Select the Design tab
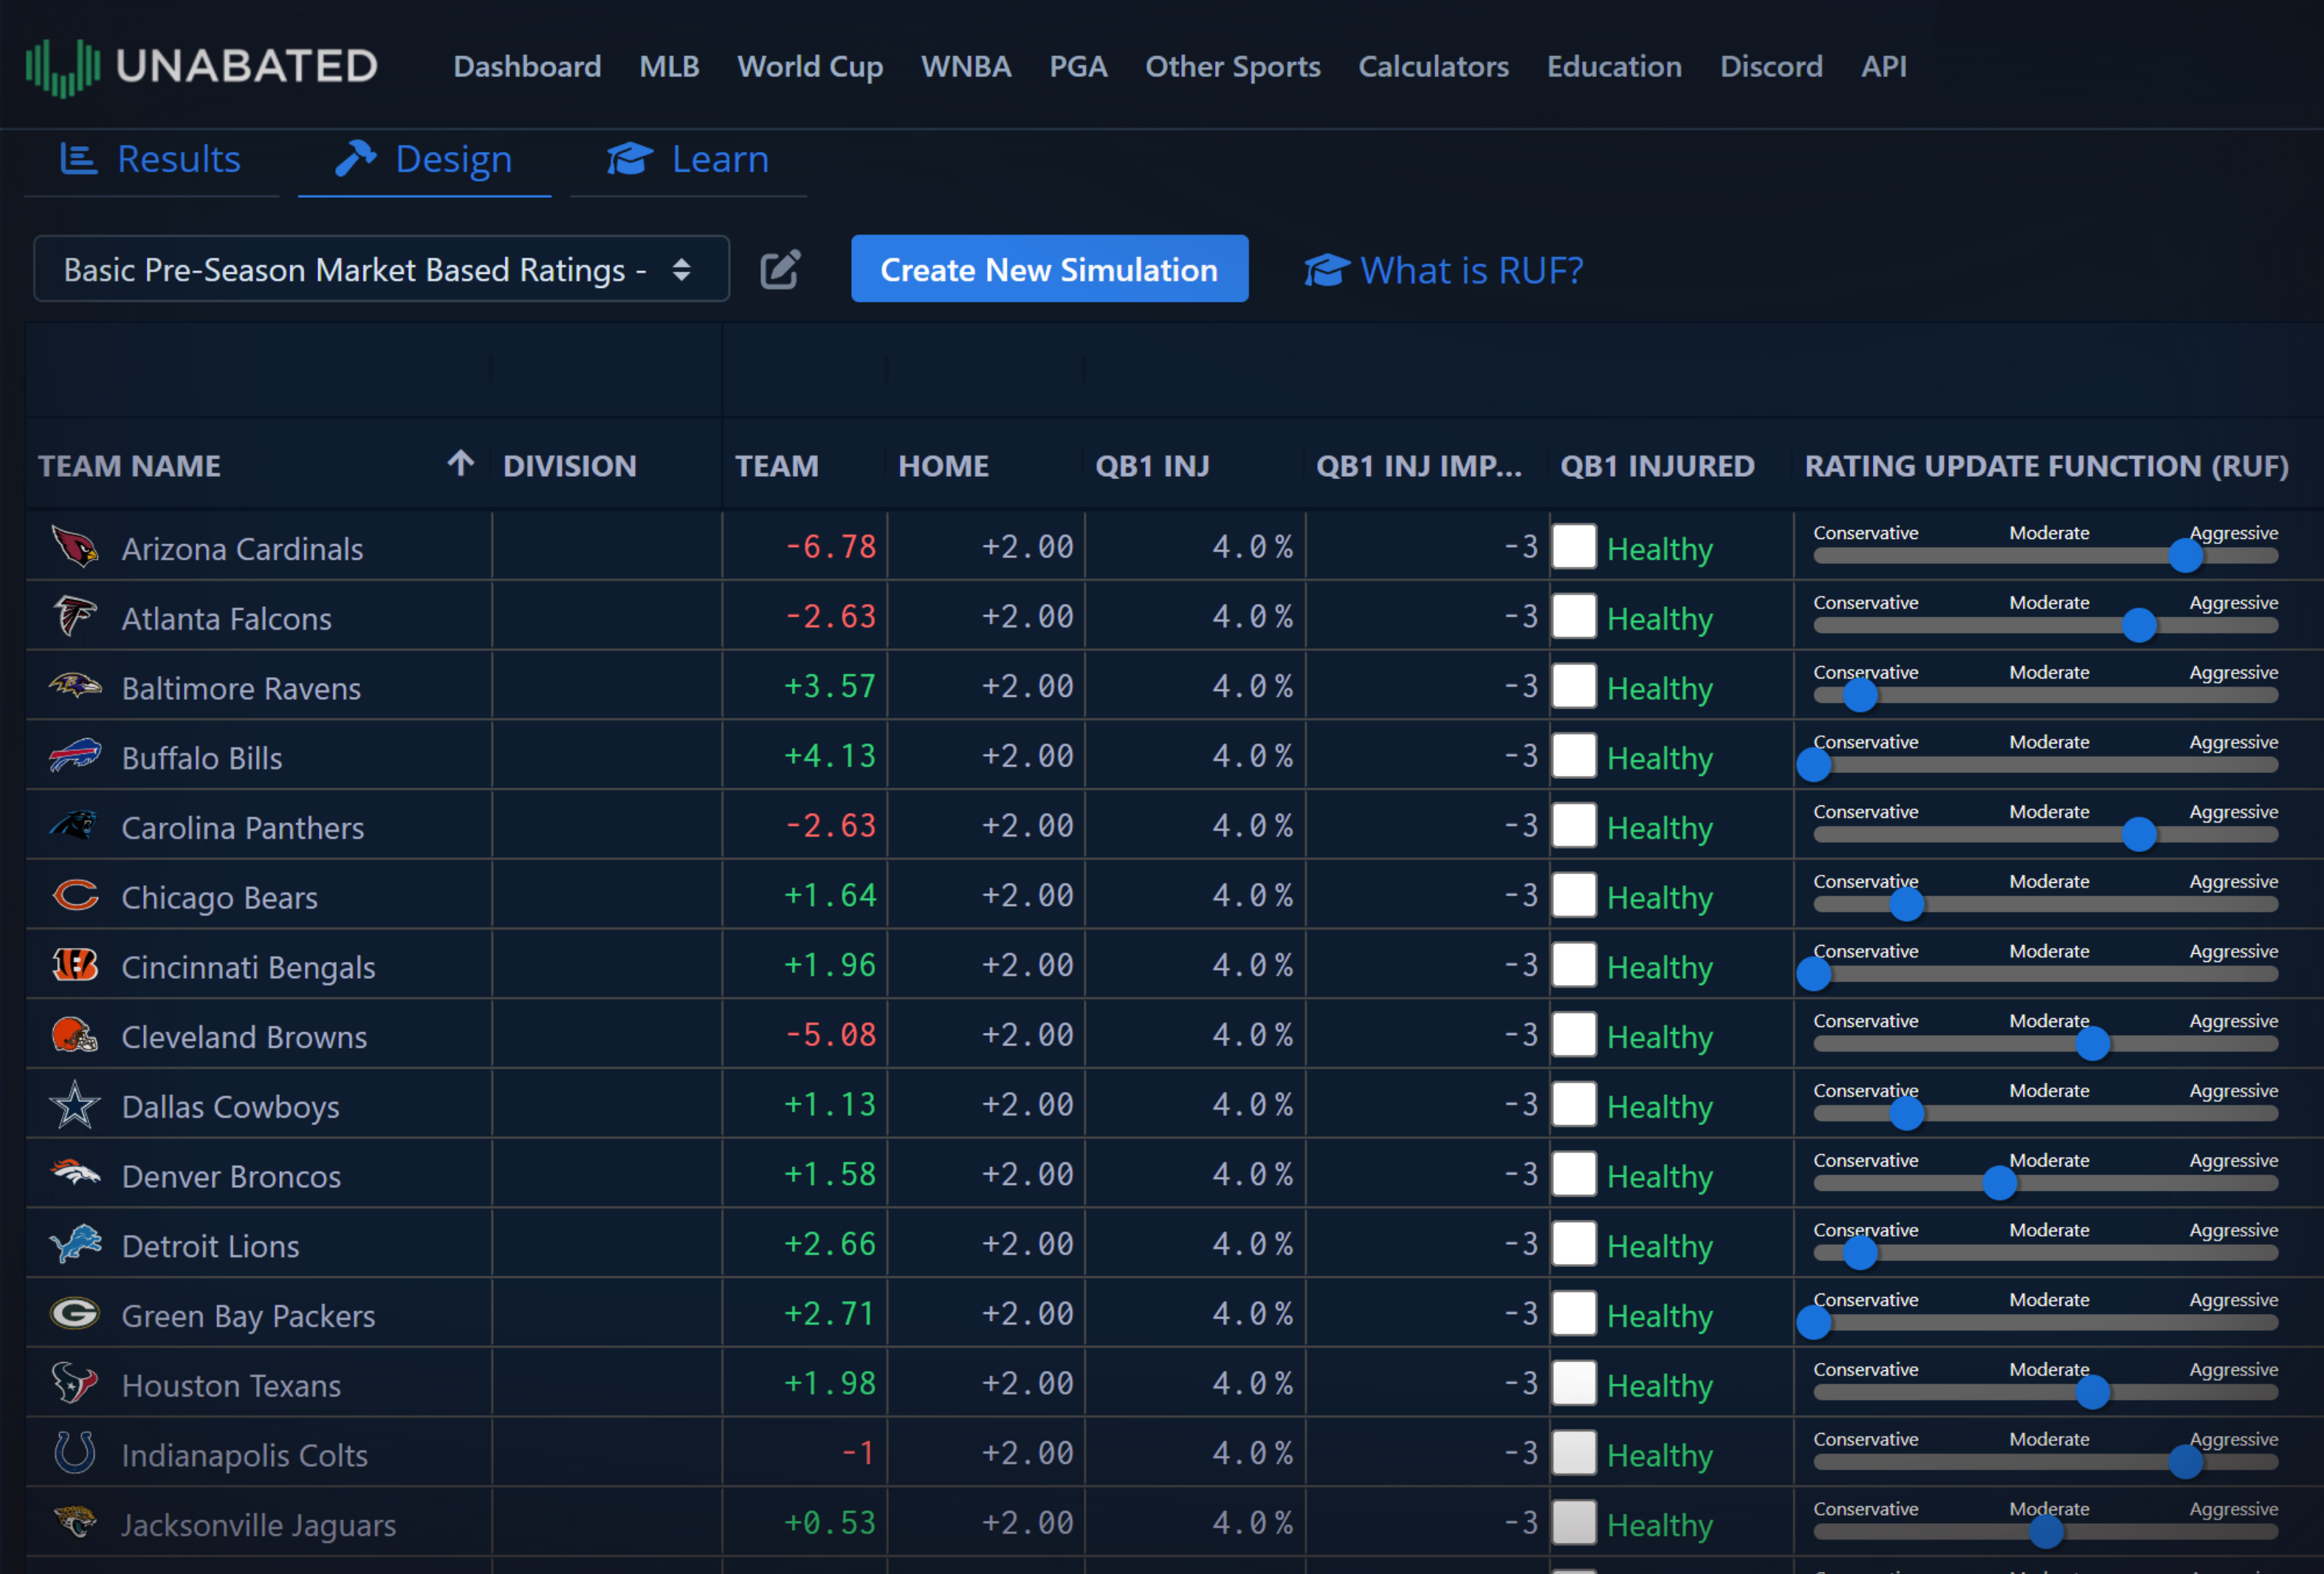 [424, 159]
